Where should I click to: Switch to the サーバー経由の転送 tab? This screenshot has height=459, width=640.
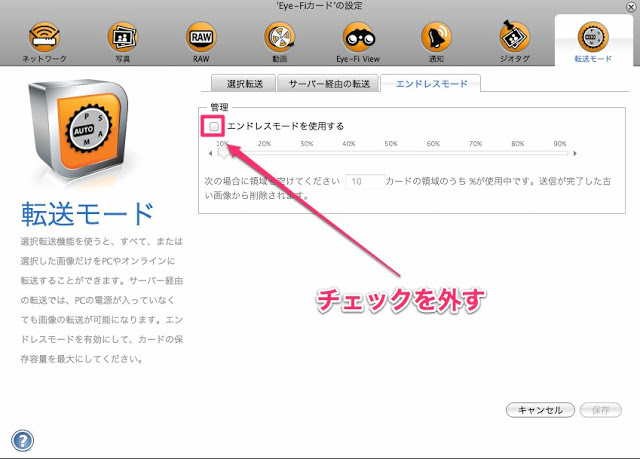pyautogui.click(x=329, y=84)
